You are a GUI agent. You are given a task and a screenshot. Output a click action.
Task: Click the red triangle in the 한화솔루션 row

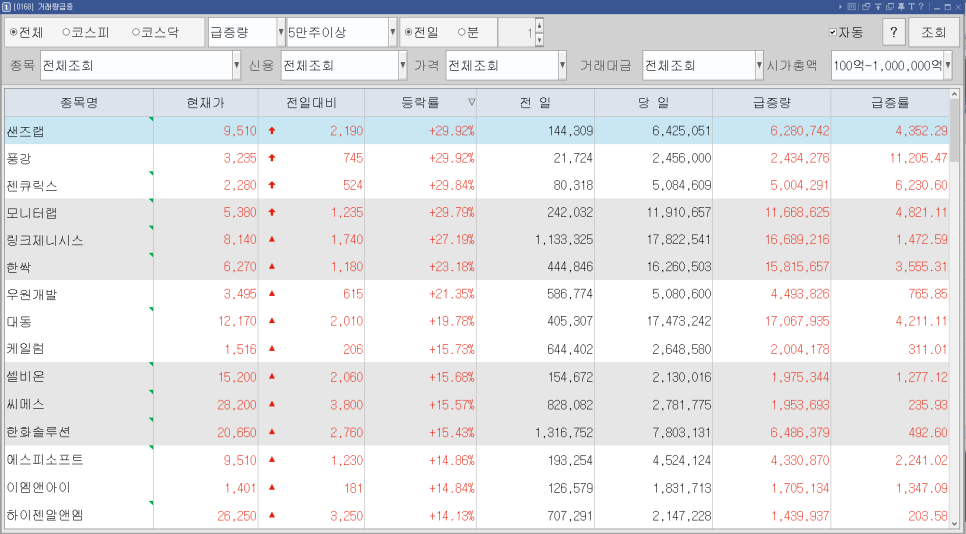tap(272, 431)
